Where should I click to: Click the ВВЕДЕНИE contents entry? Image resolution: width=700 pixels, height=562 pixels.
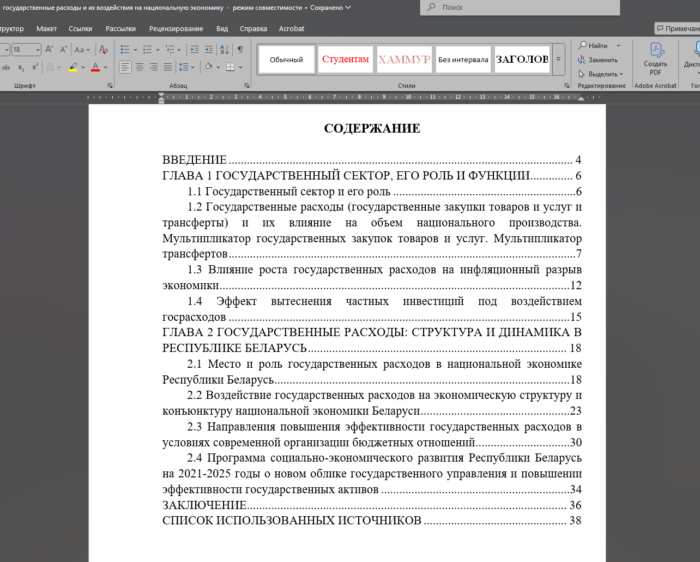[x=371, y=160]
